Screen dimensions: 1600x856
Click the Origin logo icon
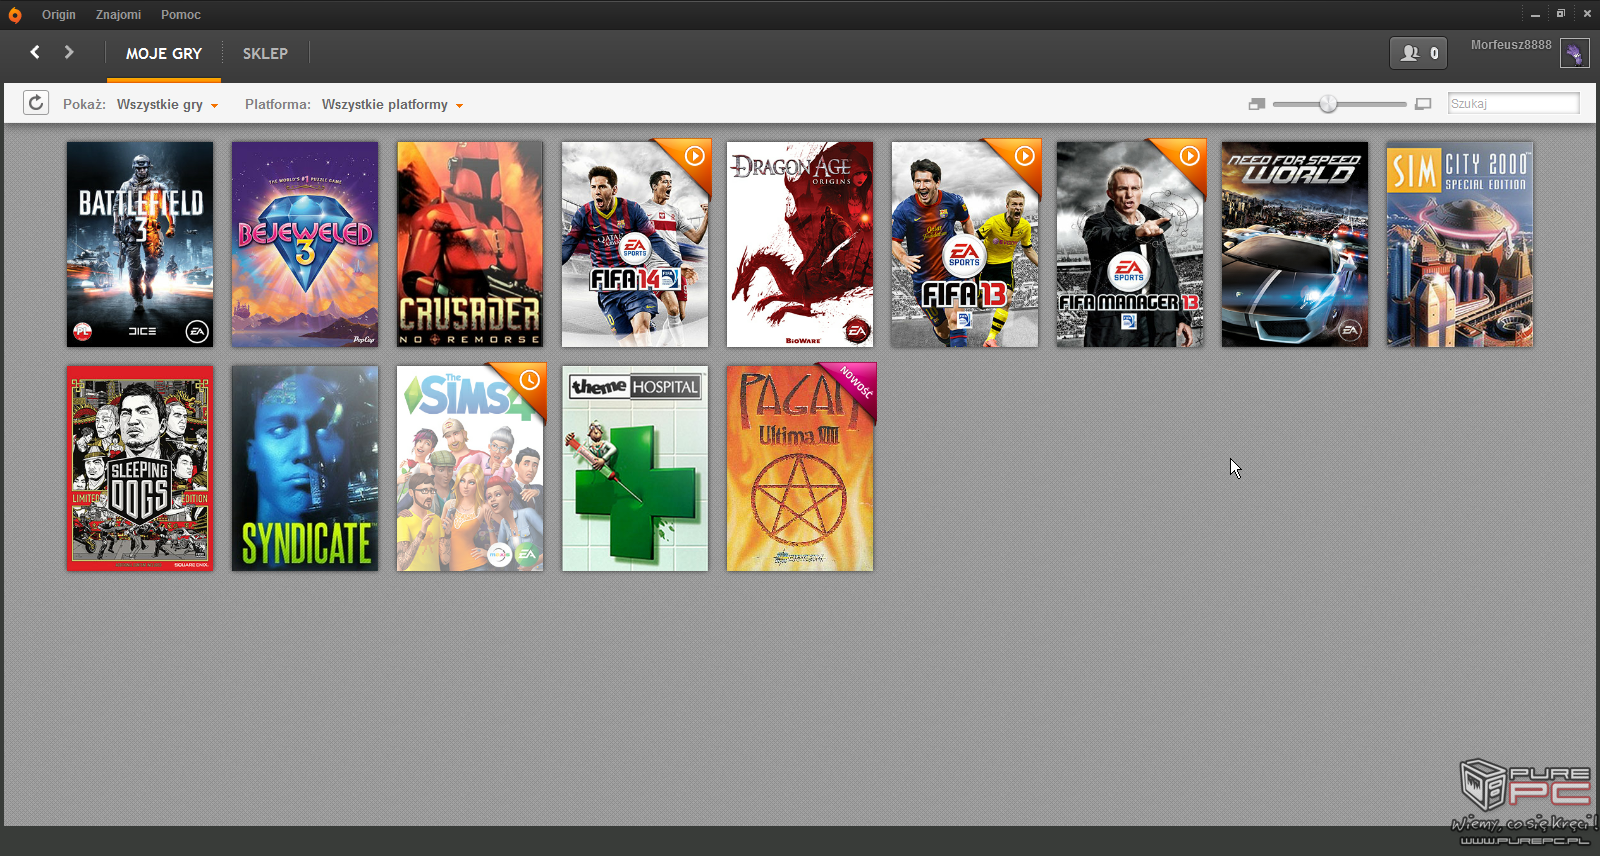(14, 15)
